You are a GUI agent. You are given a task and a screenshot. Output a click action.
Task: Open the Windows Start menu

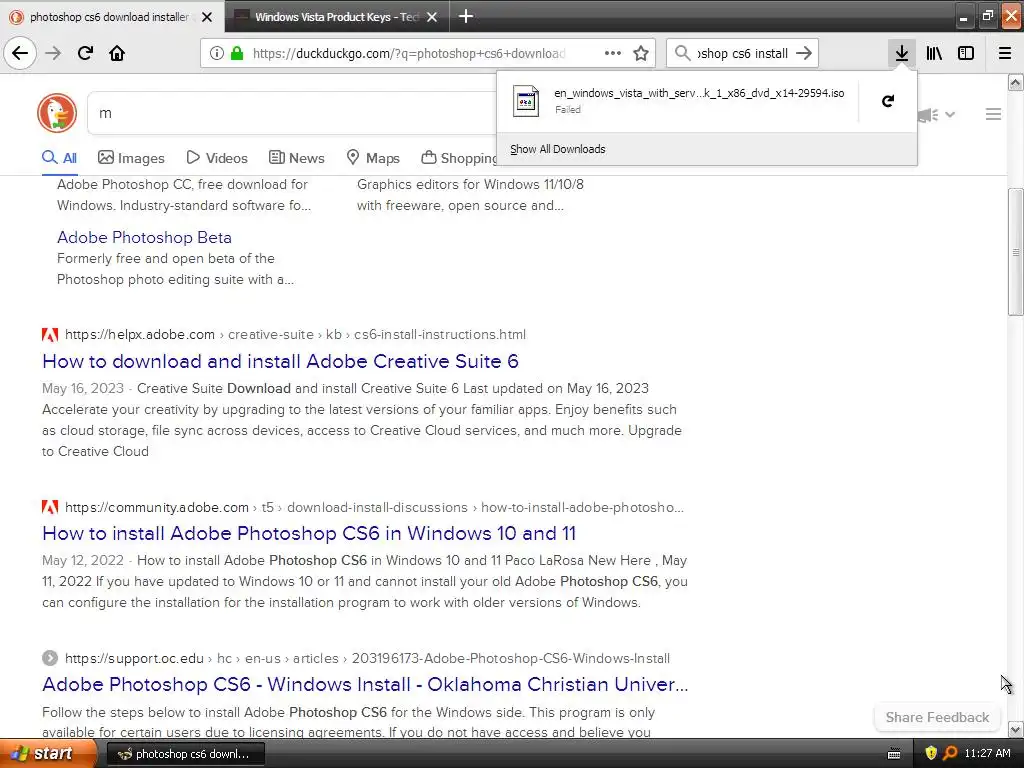click(x=48, y=753)
